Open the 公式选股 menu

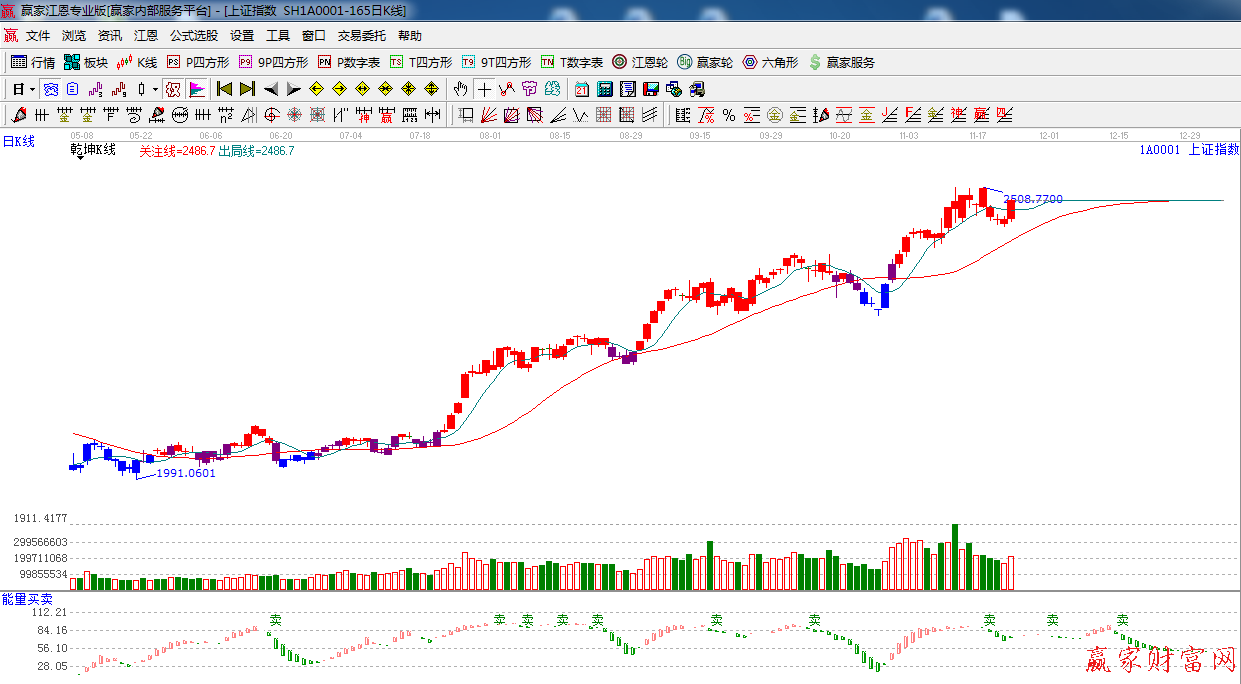tap(193, 36)
